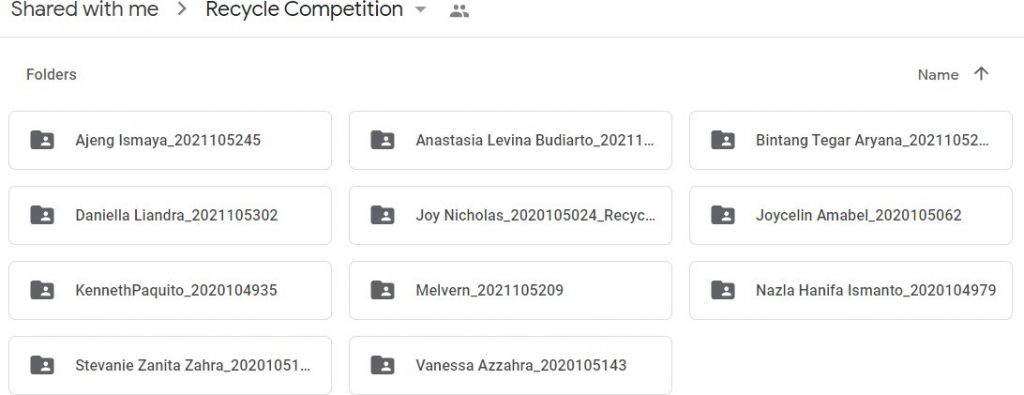Go back to Shared with me

(85, 10)
